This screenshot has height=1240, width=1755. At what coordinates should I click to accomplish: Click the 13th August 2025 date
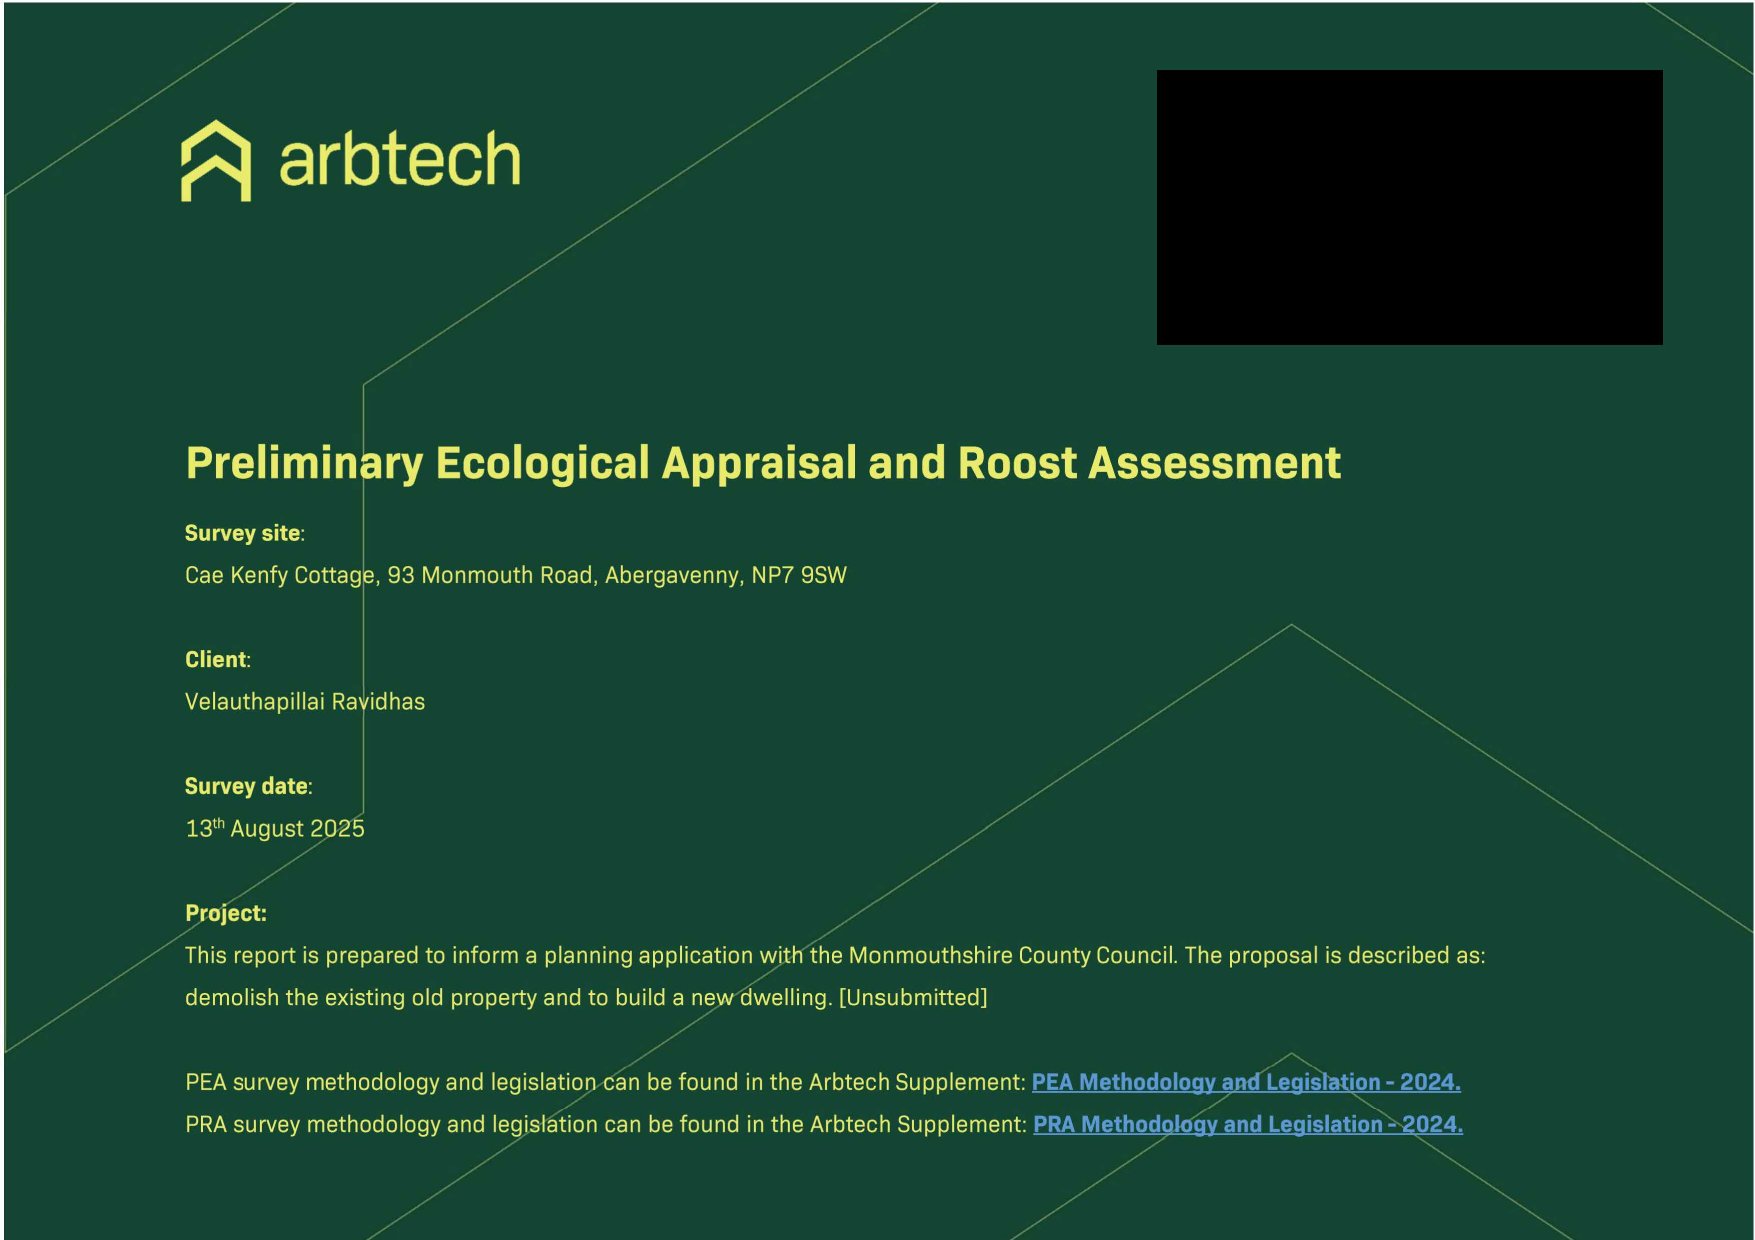(274, 829)
